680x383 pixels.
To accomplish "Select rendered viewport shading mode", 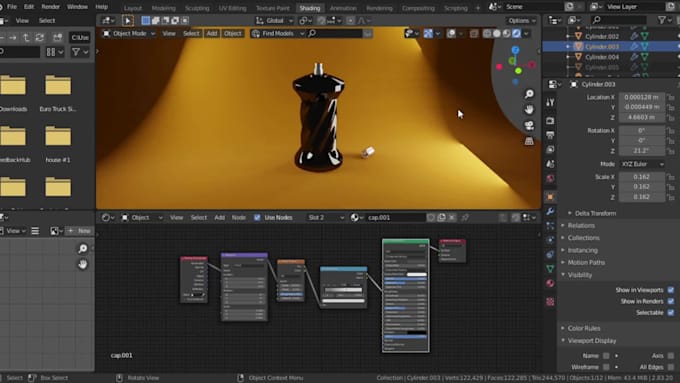I will [x=516, y=33].
